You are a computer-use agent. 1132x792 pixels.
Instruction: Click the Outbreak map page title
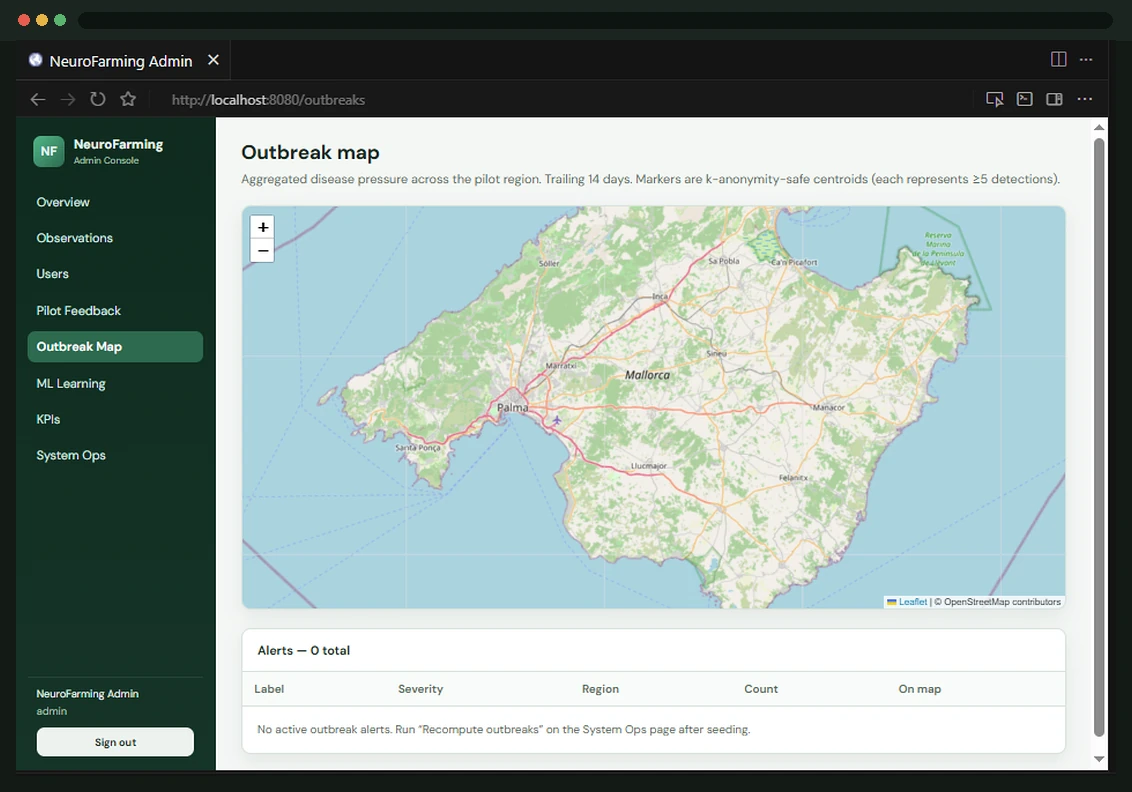point(310,152)
